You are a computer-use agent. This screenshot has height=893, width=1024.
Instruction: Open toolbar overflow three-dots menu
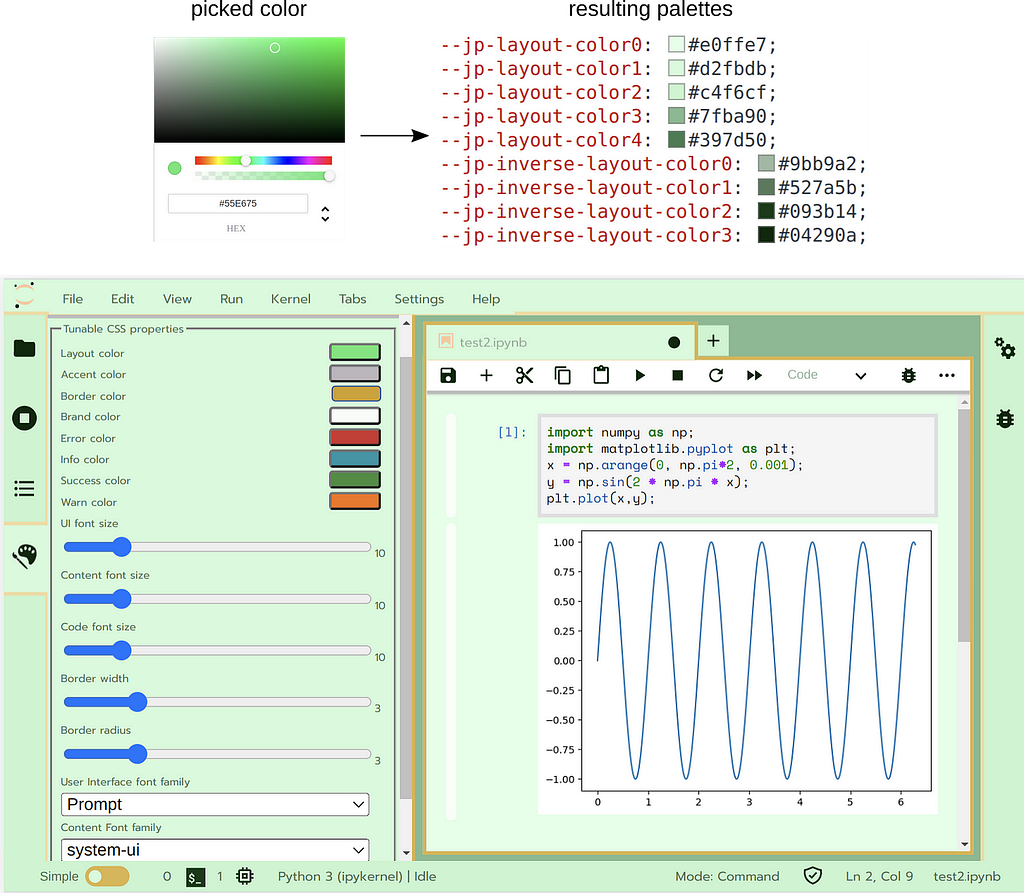click(946, 375)
